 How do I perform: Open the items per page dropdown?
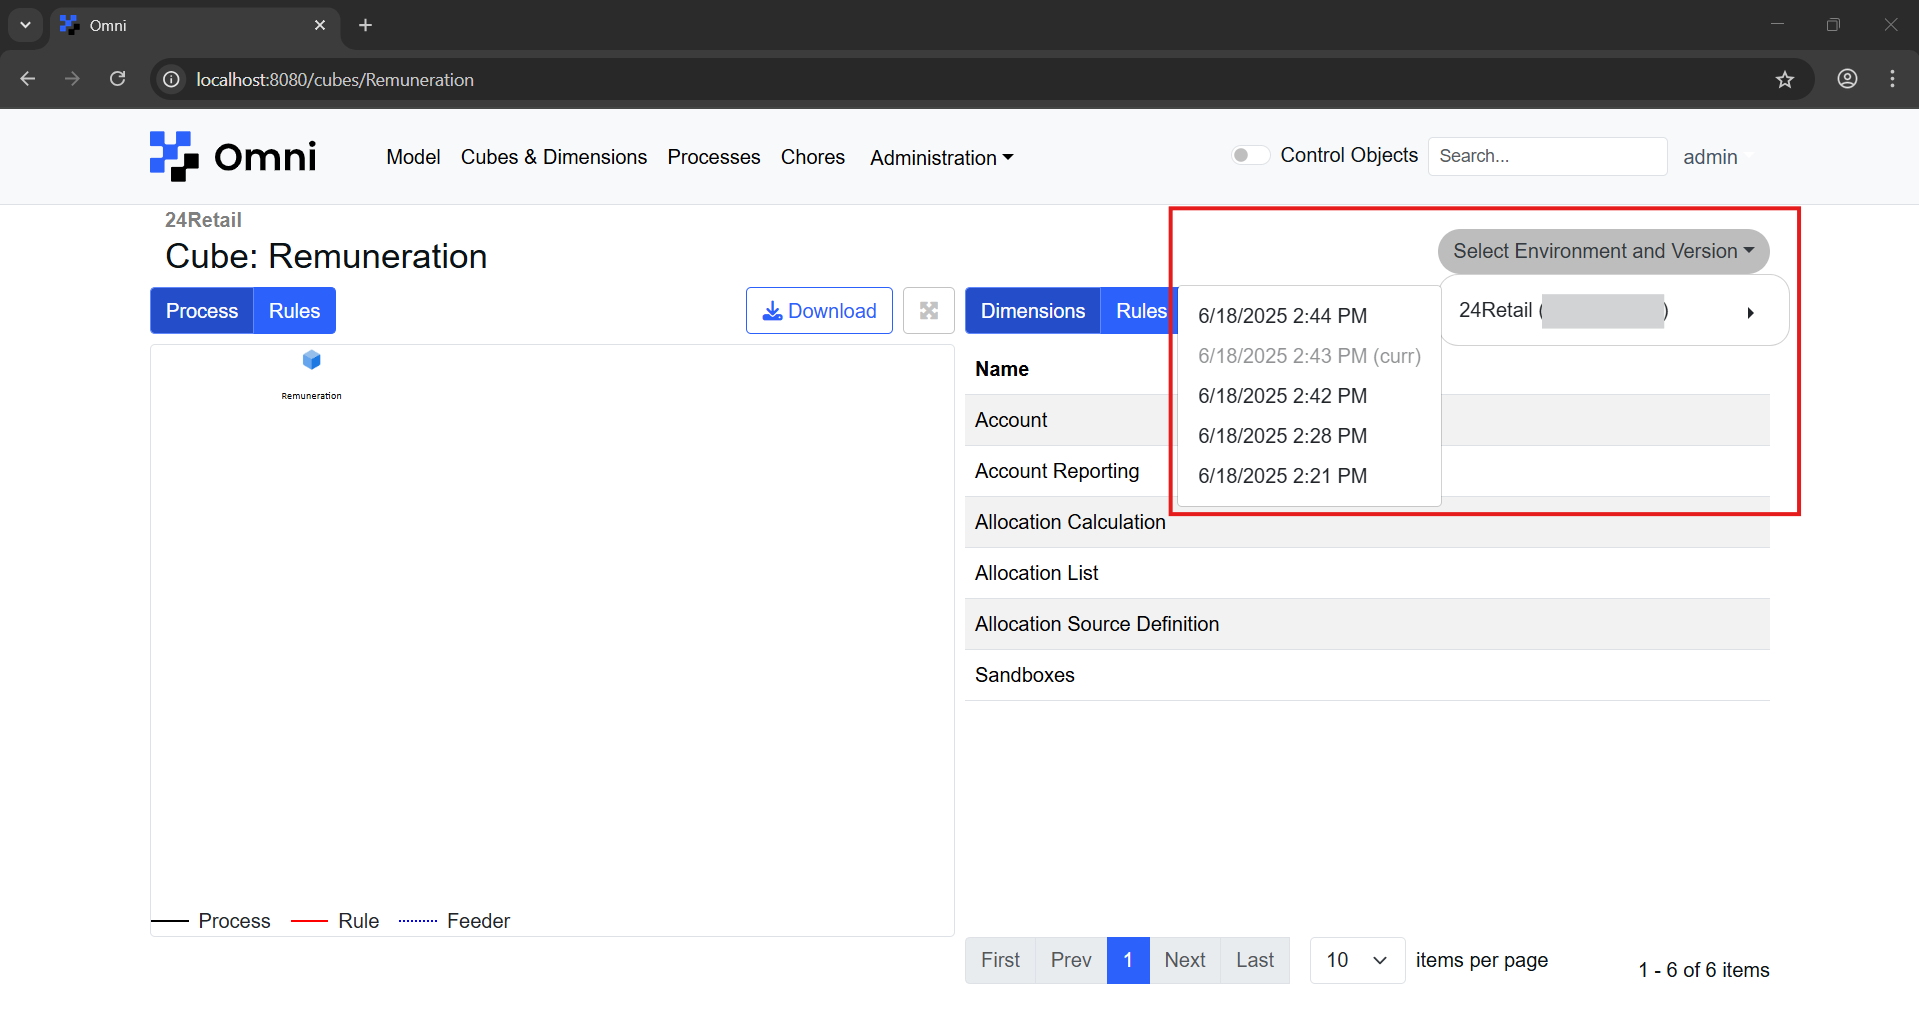(1357, 960)
